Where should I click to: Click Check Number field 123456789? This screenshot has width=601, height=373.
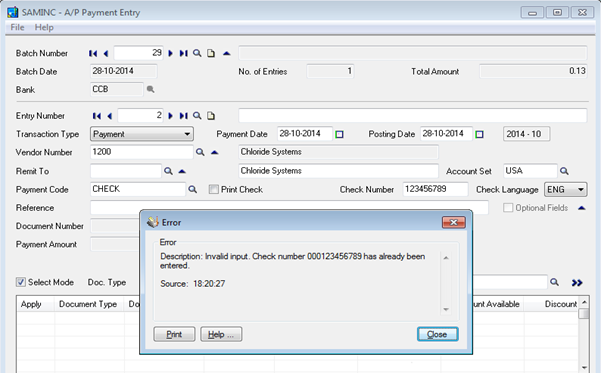(435, 189)
